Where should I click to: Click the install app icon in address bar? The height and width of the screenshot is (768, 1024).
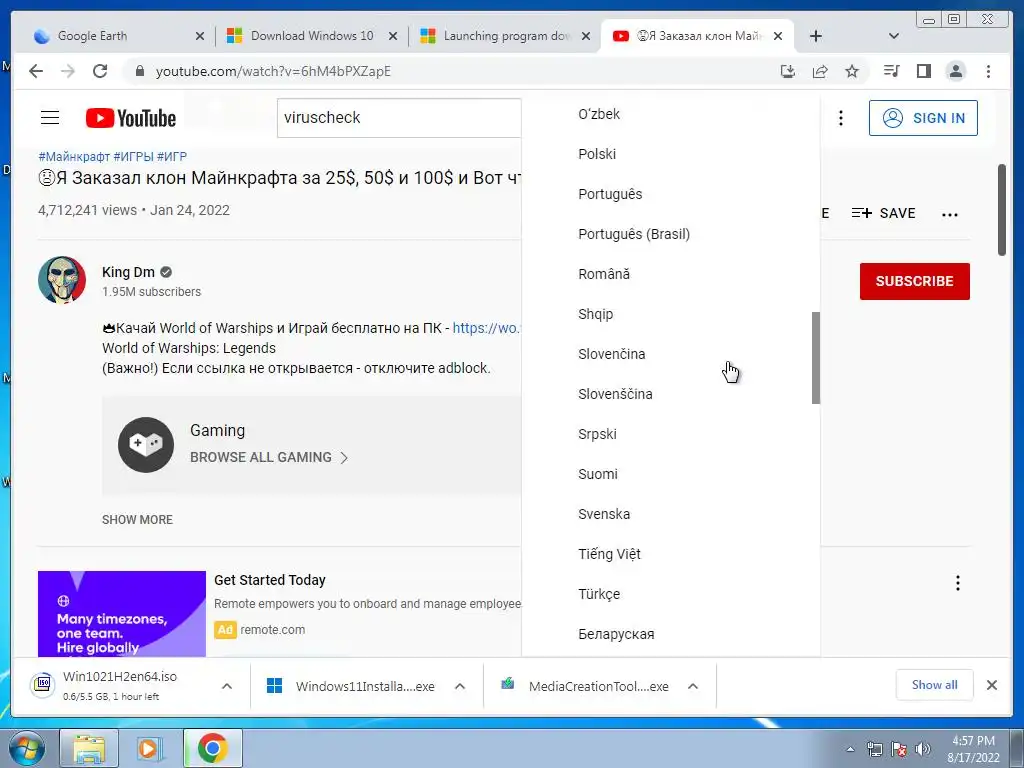click(x=788, y=71)
